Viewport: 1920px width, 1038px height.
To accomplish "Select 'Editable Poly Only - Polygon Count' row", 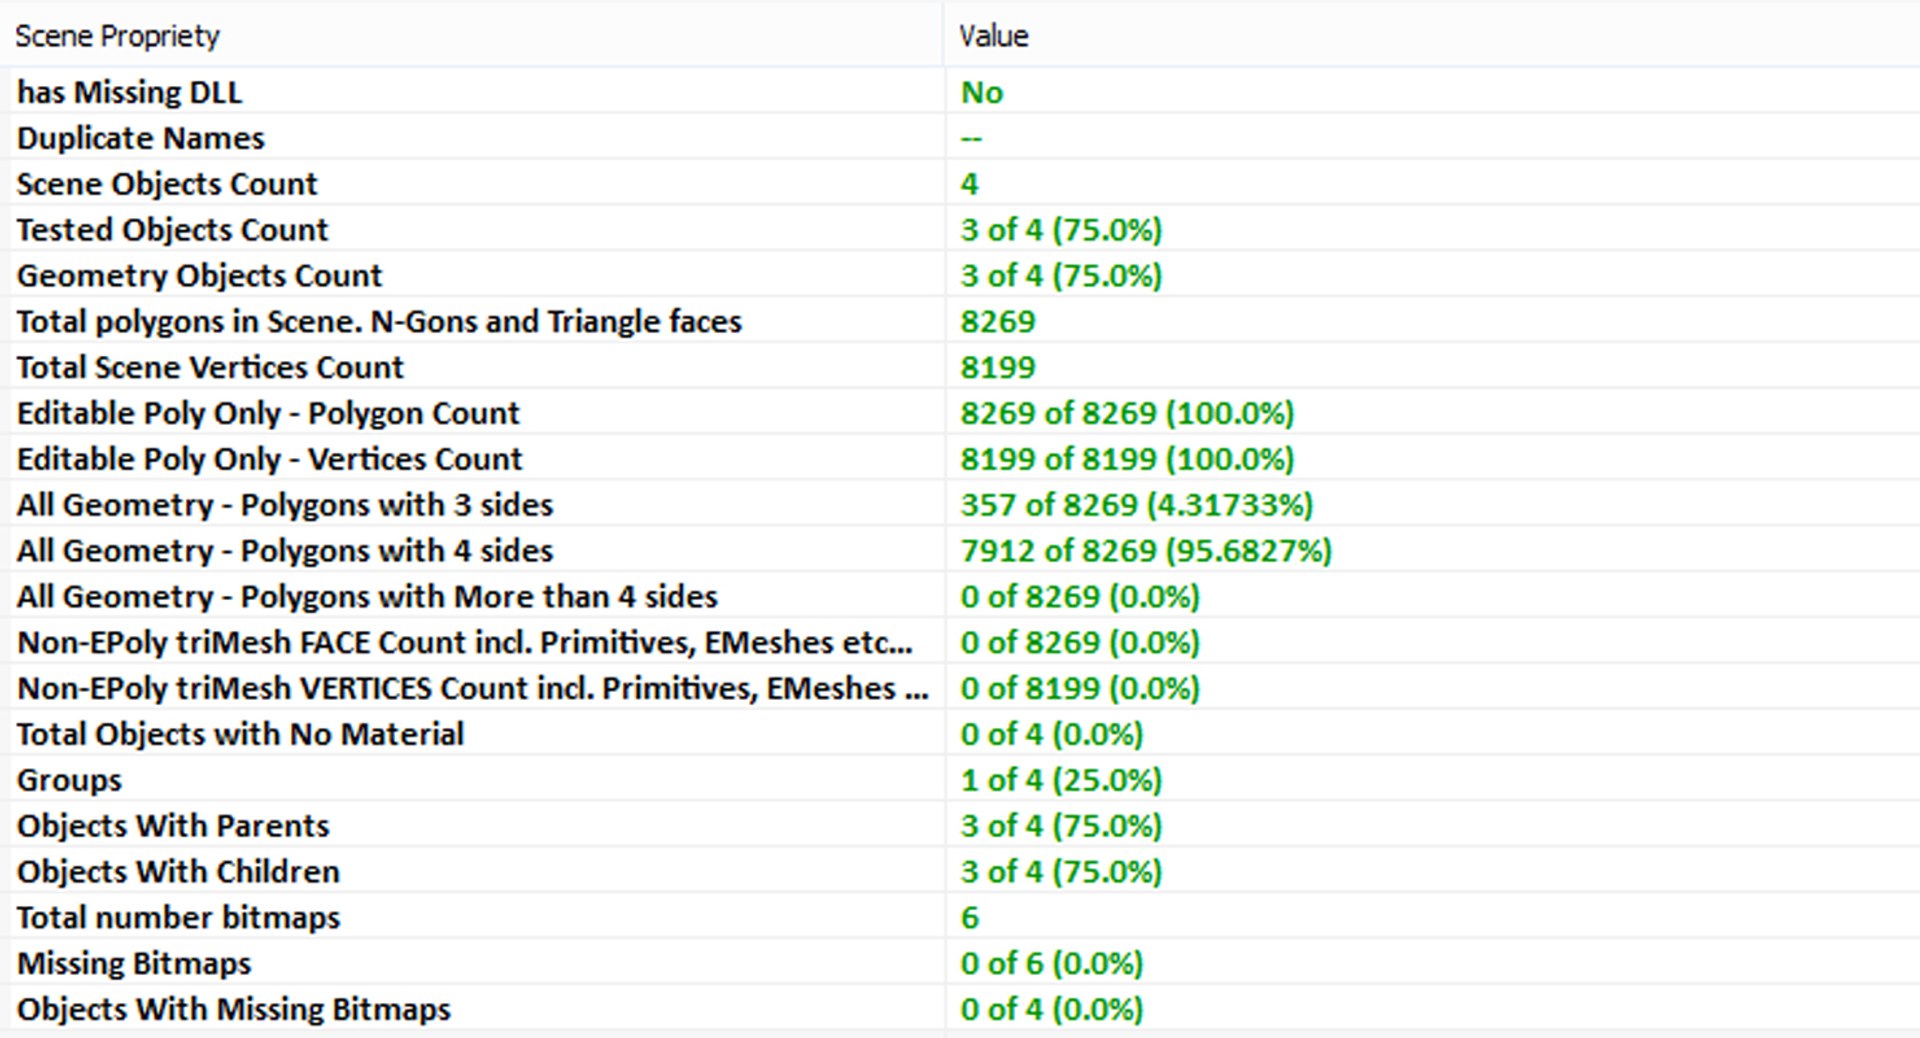I will coord(960,413).
